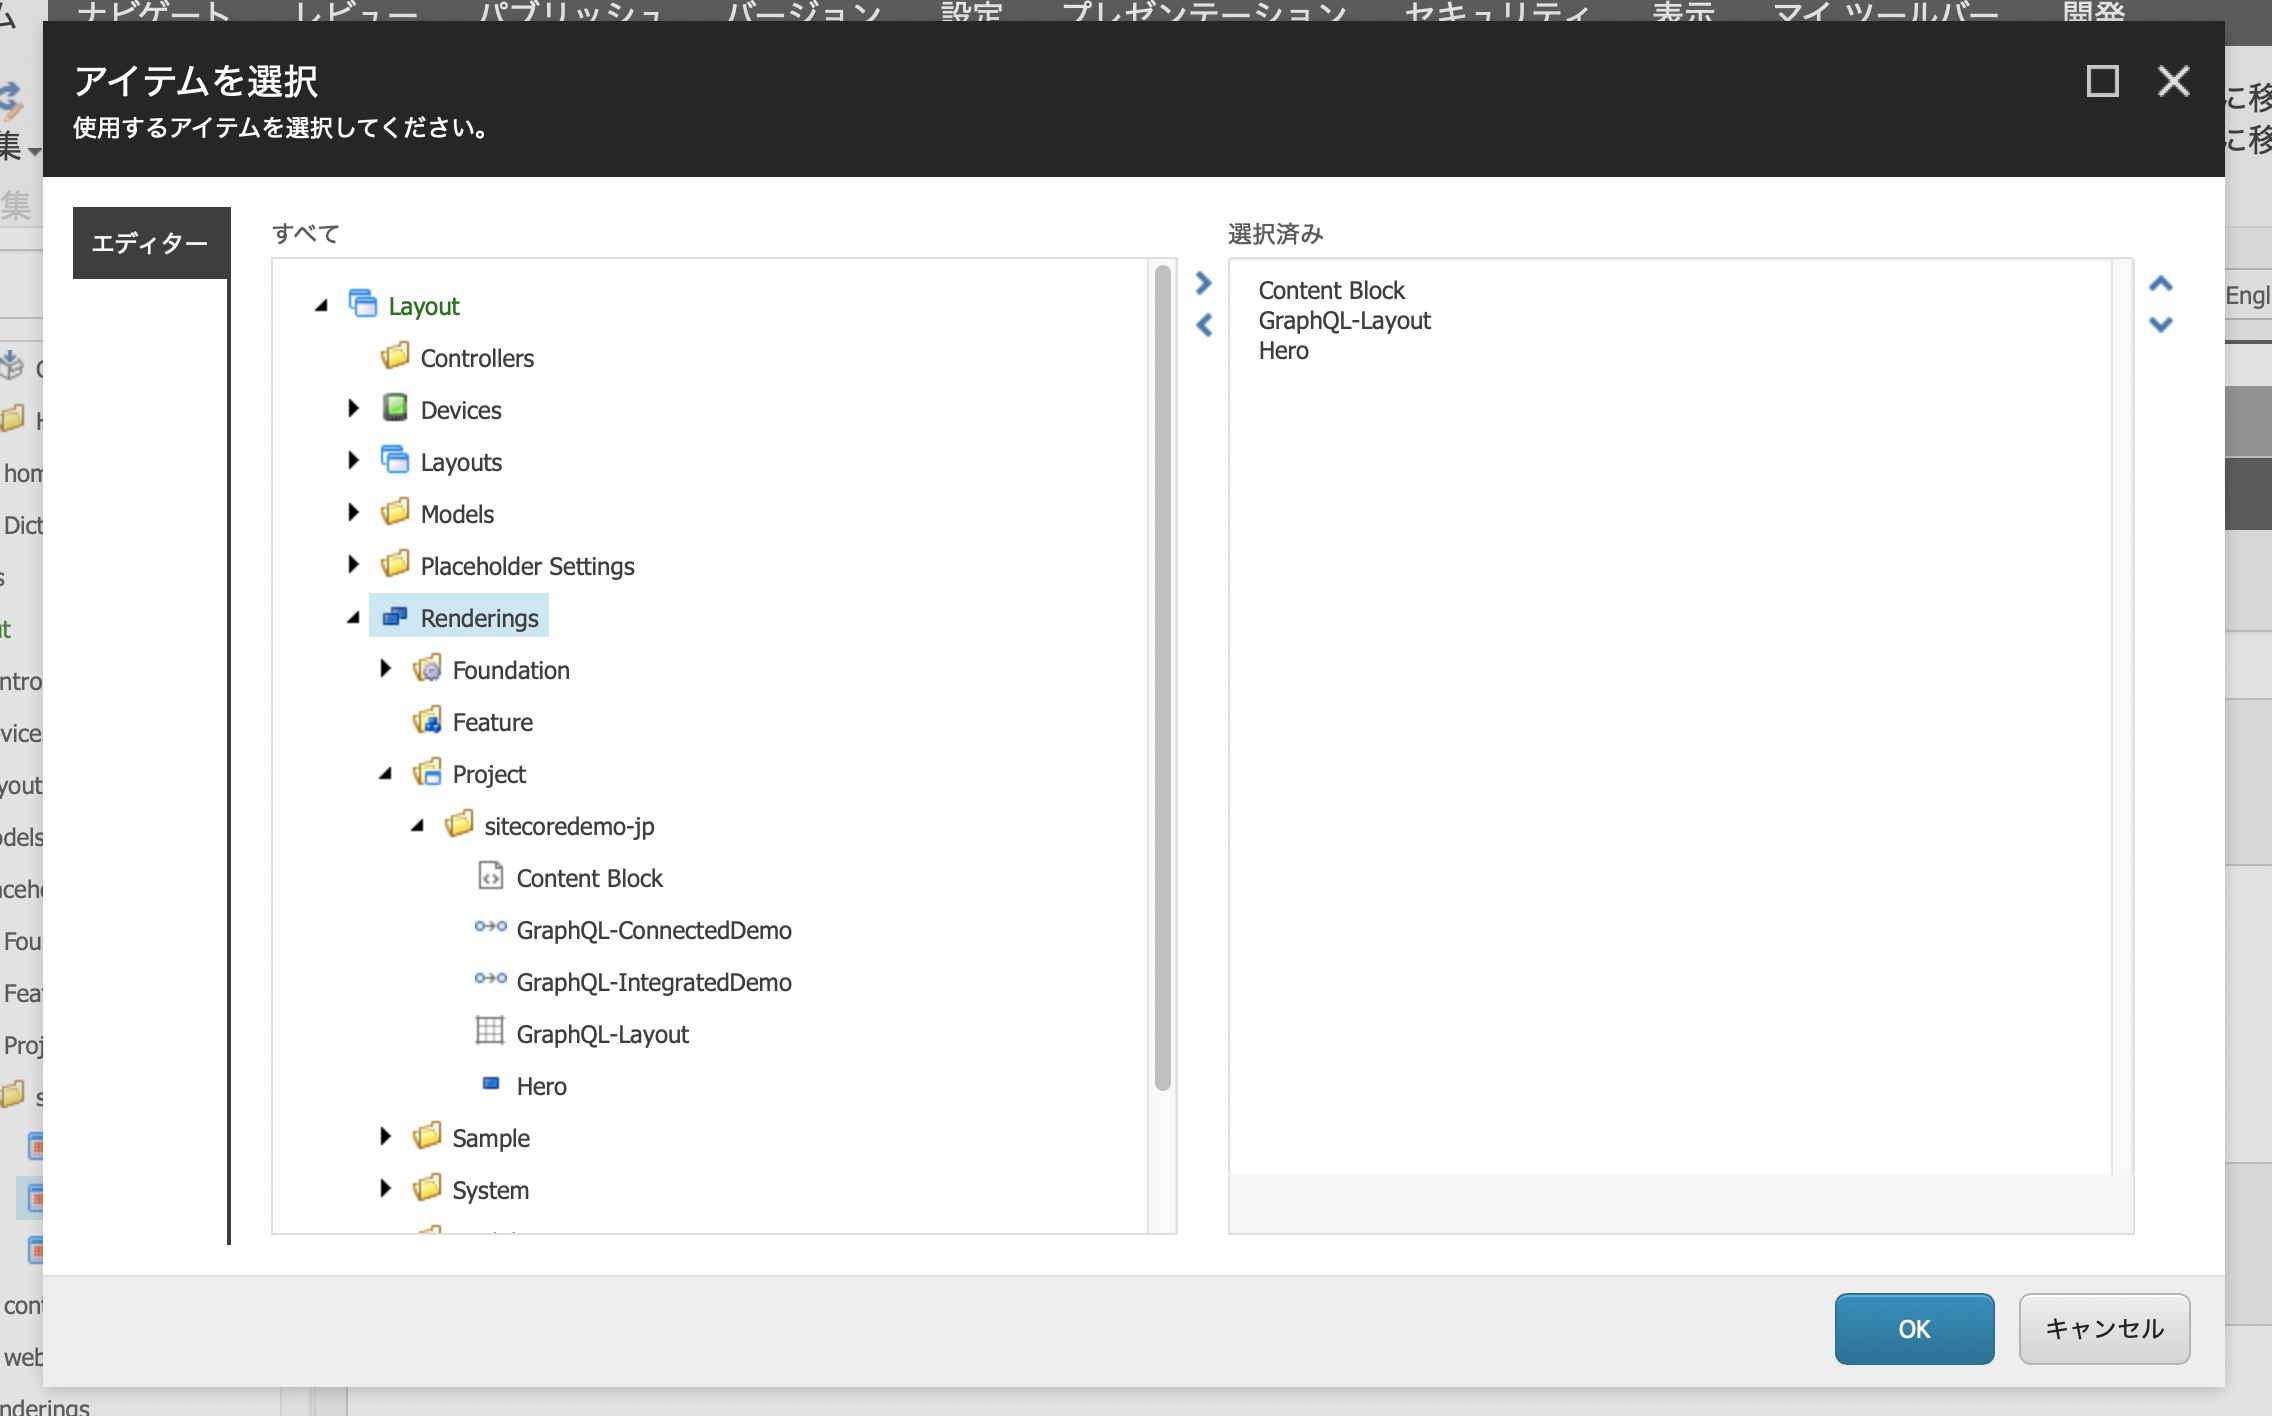Screen dimensions: 2272x1416
Task: Expand the Foundation node
Action: coord(385,668)
